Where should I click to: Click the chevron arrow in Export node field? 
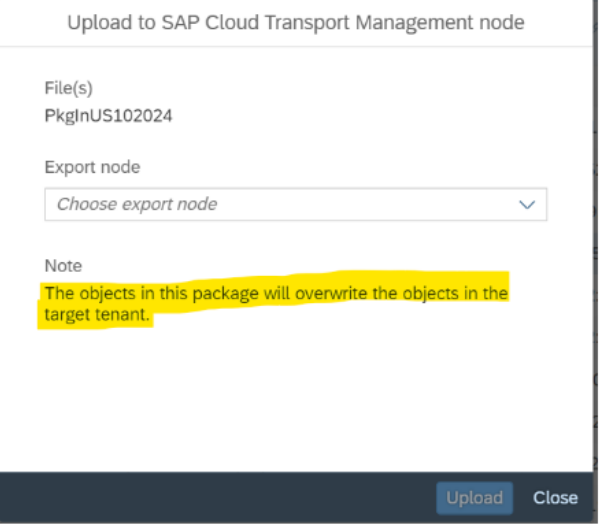point(526,204)
